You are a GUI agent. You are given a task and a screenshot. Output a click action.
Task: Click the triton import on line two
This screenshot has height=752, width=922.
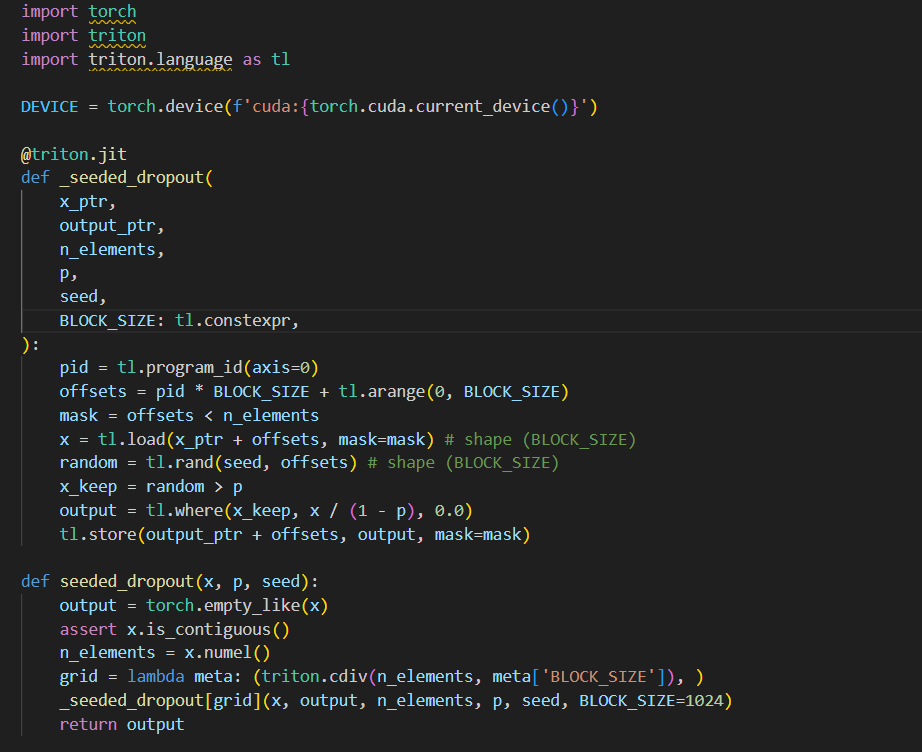pos(116,35)
